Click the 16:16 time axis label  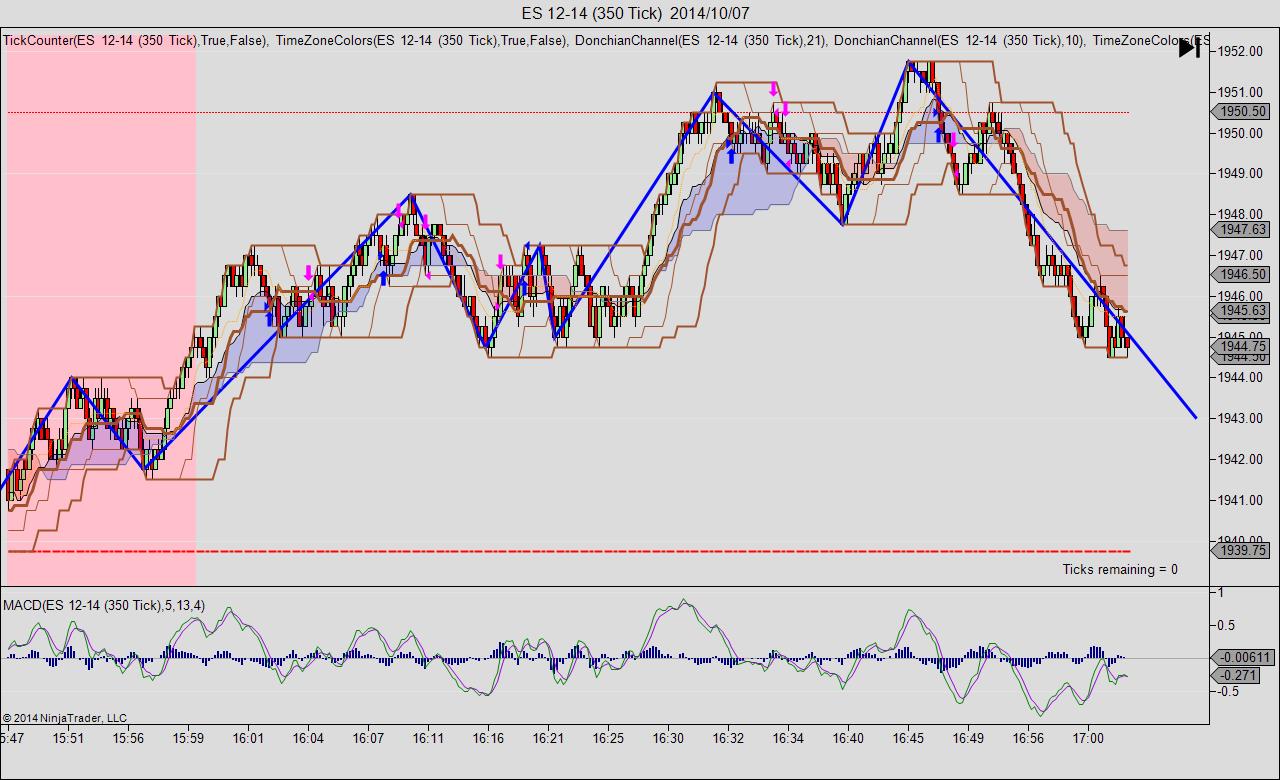(488, 738)
